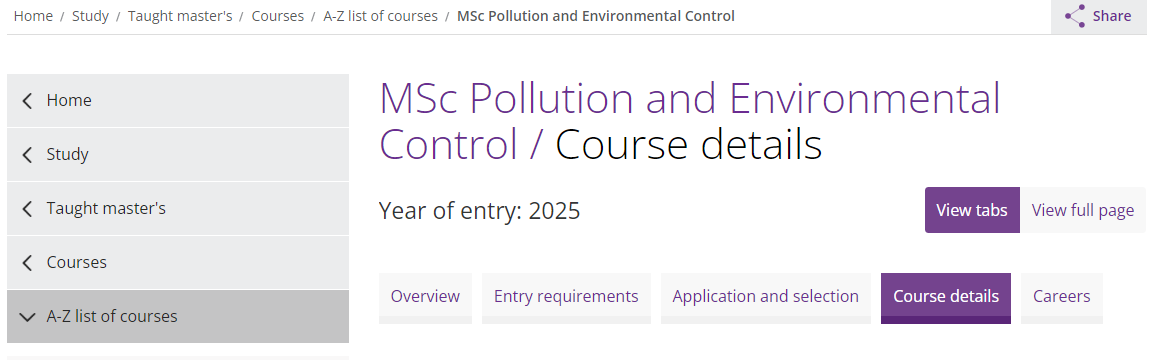Switch to View tabs mode
This screenshot has width=1171, height=360.
tap(972, 210)
